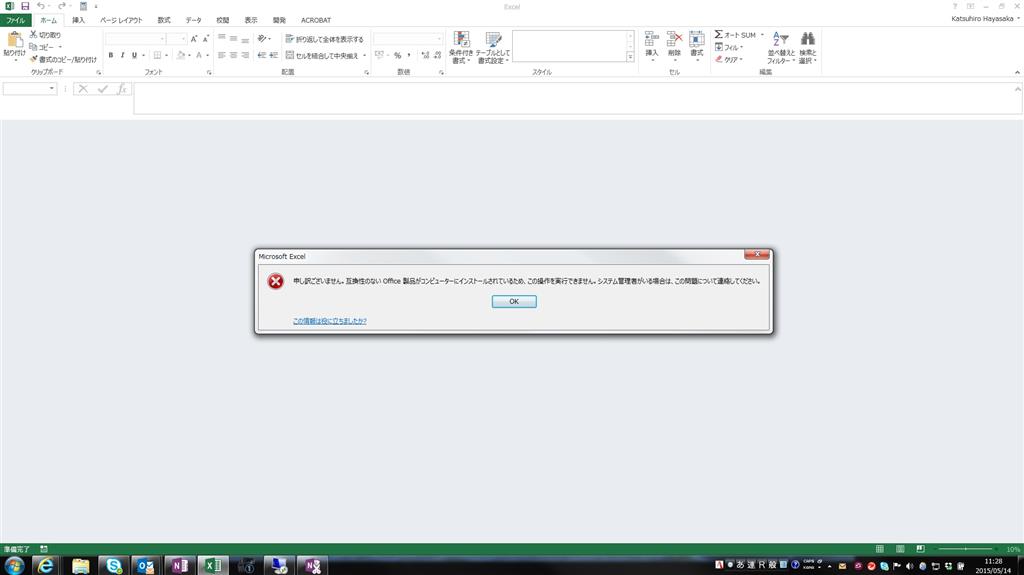Click the bottom align icon
Image resolution: width=1024 pixels, height=575 pixels.
tap(245, 39)
